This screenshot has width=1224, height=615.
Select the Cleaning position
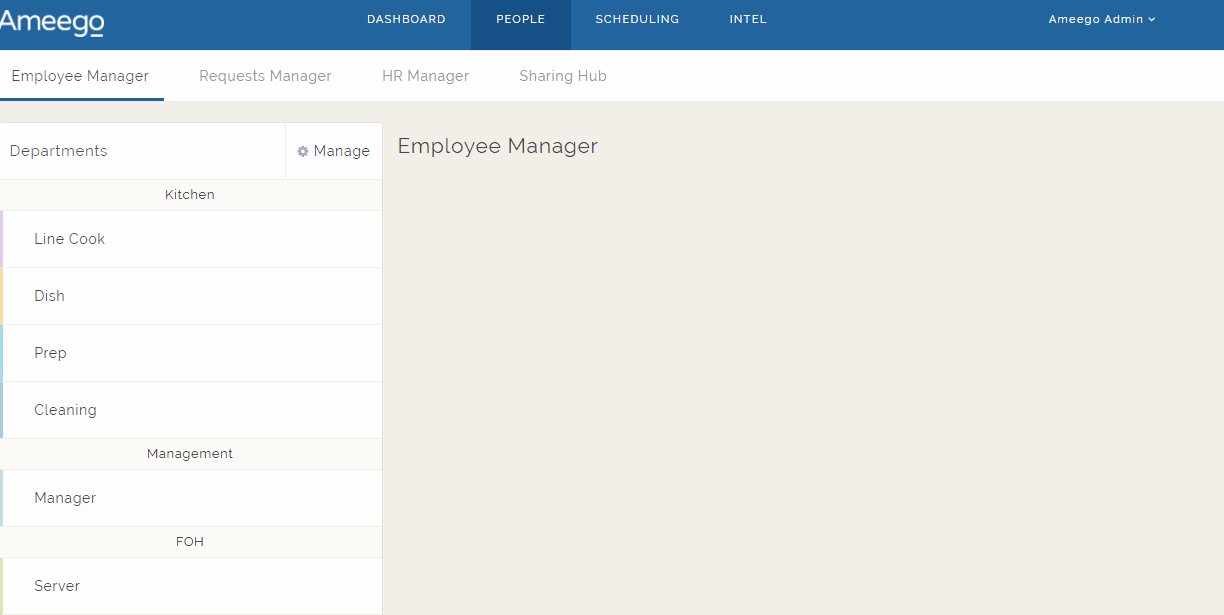65,409
